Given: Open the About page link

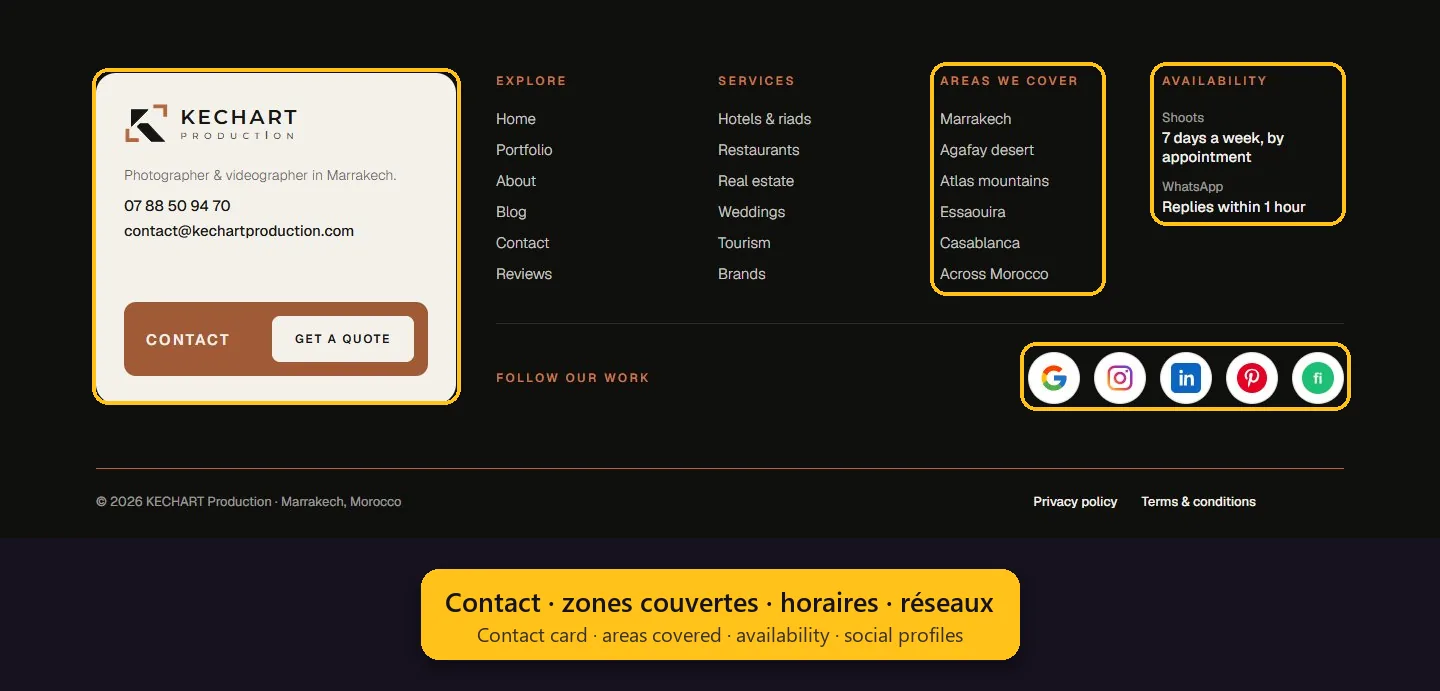Looking at the screenshot, I should (516, 181).
